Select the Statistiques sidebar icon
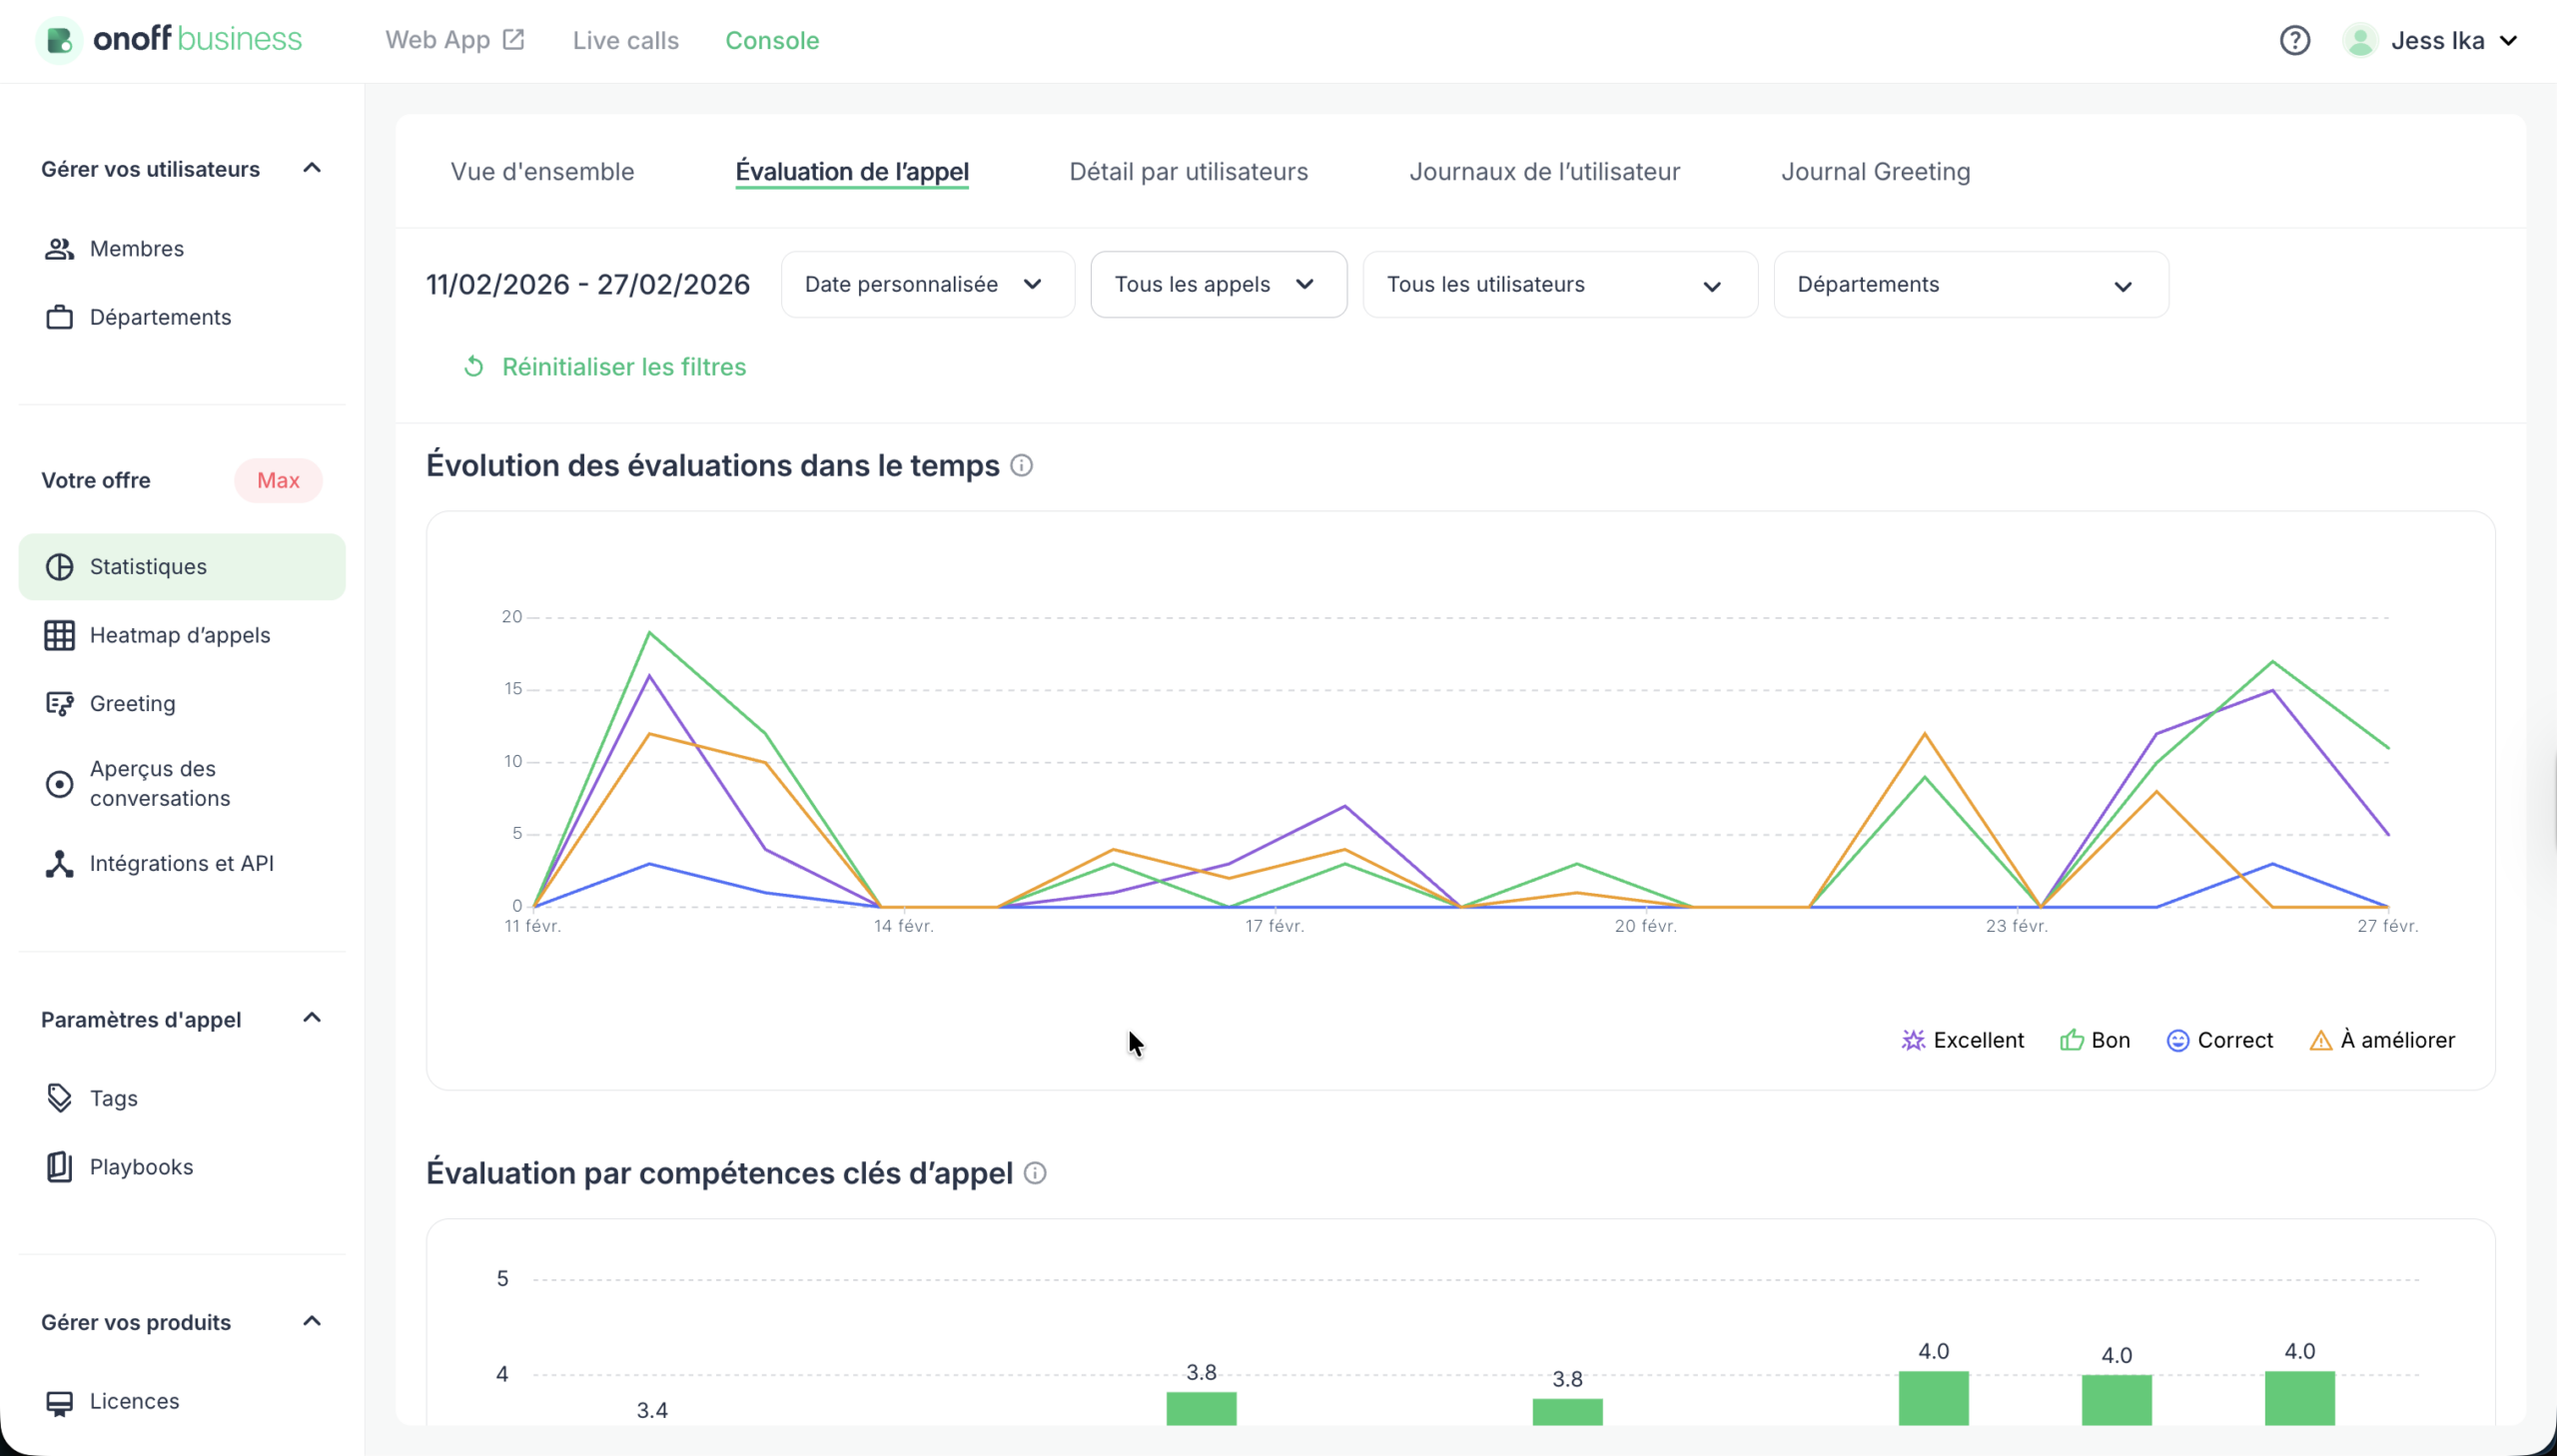This screenshot has width=2557, height=1456. coord(60,566)
